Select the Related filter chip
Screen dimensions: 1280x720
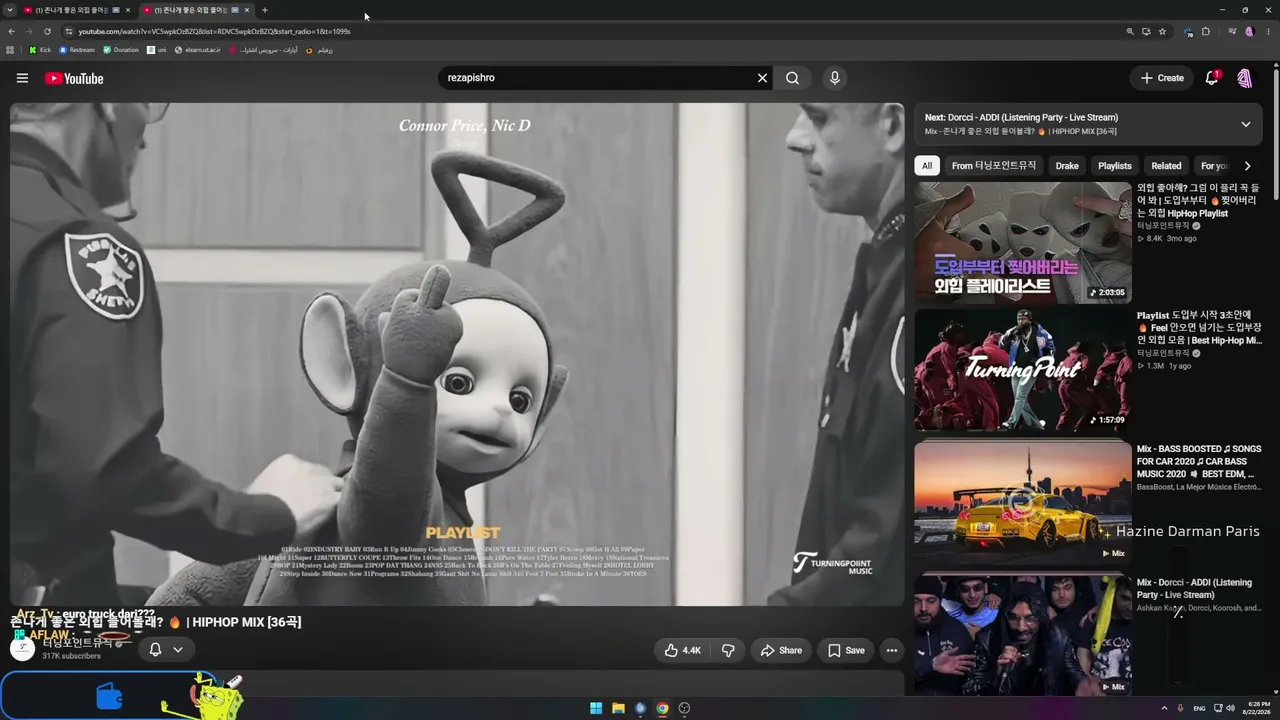coord(1166,166)
